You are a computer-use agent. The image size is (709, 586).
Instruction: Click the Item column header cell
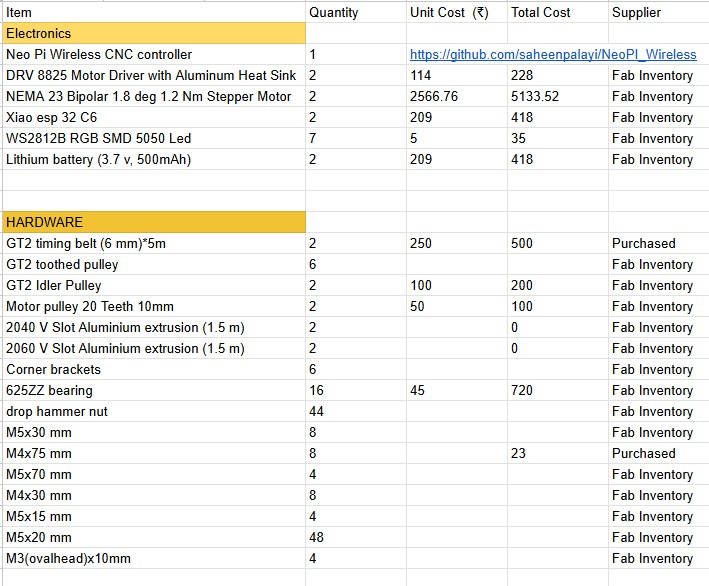(154, 12)
